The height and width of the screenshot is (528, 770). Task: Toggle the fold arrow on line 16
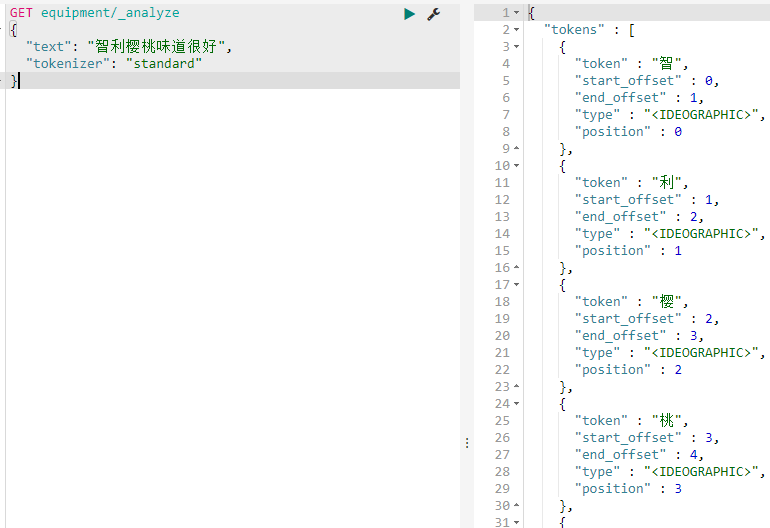(516, 268)
